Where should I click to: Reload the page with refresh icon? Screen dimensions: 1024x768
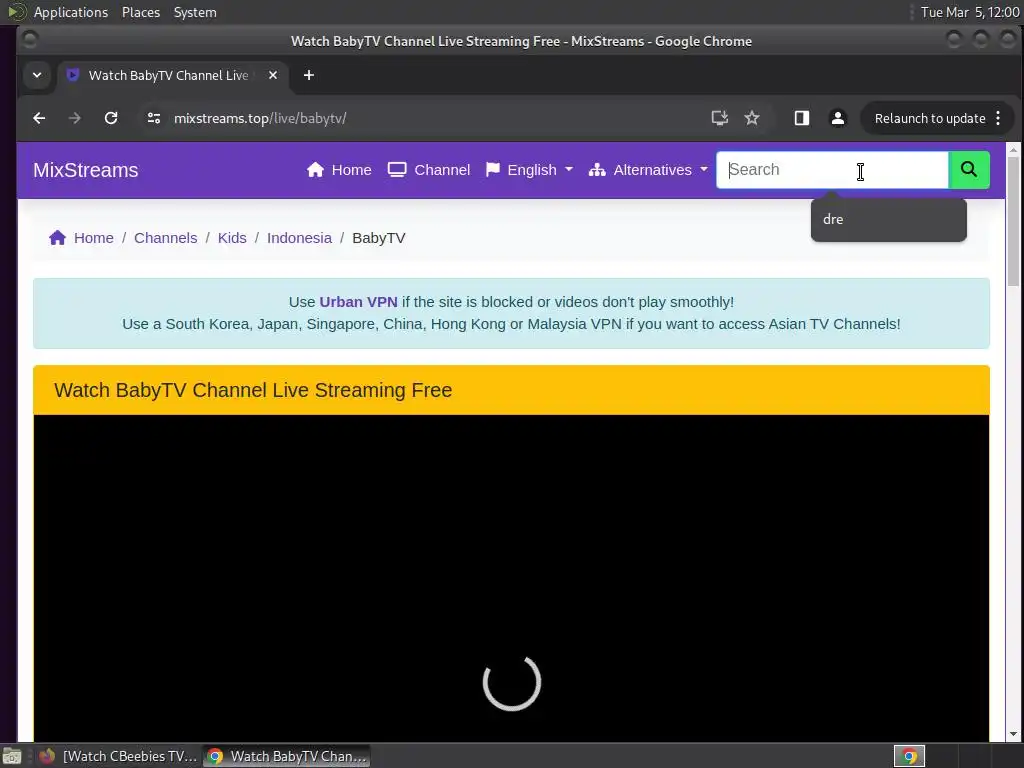pyautogui.click(x=111, y=118)
